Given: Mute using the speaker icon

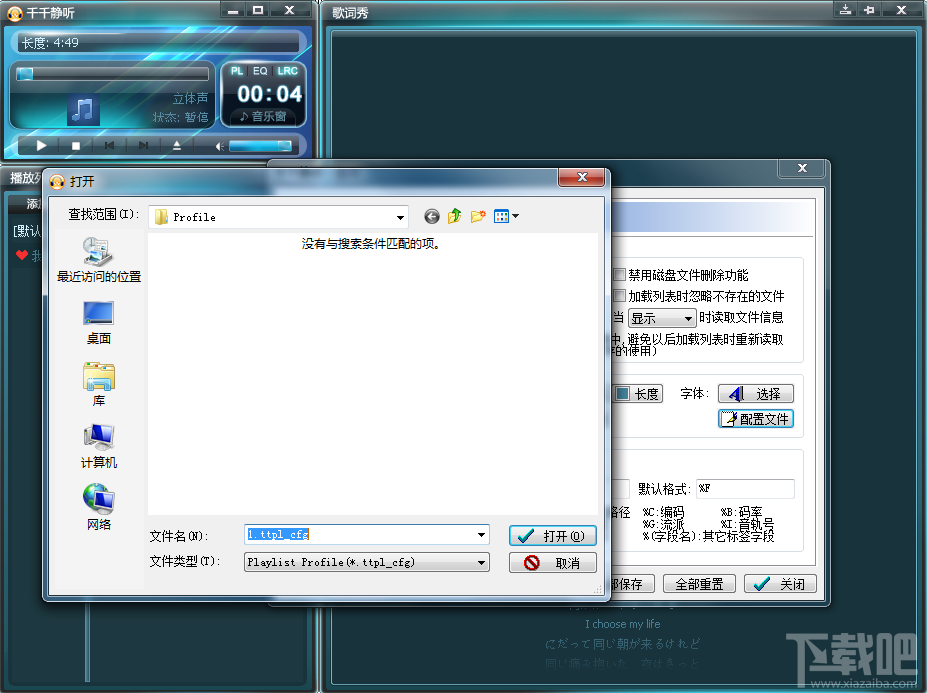Looking at the screenshot, I should tap(219, 146).
